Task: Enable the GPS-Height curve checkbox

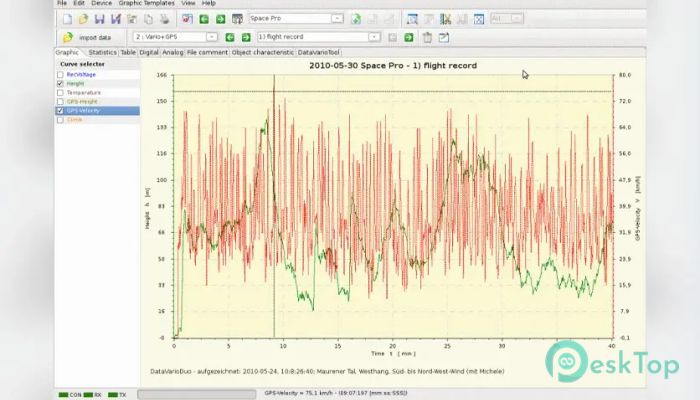Action: (x=60, y=102)
